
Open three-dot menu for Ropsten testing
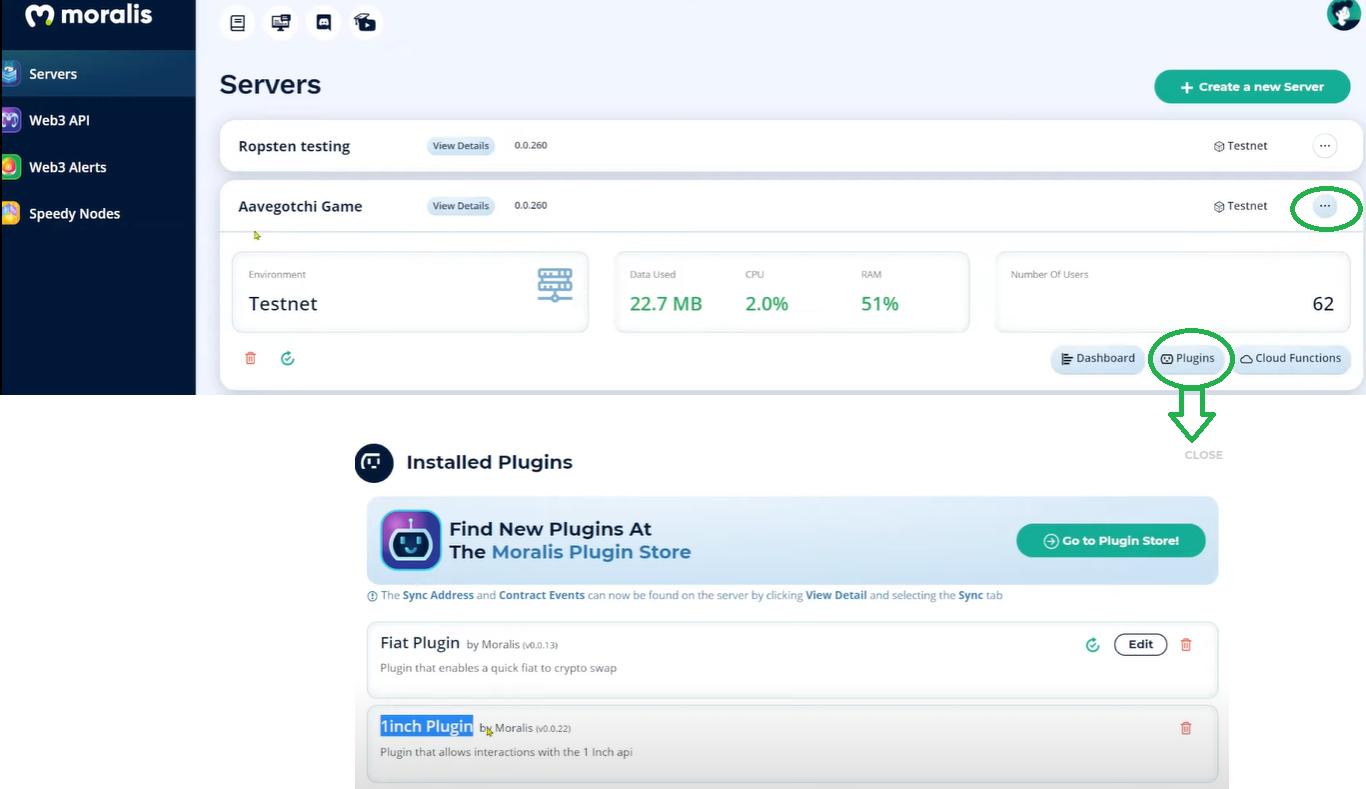1324,146
